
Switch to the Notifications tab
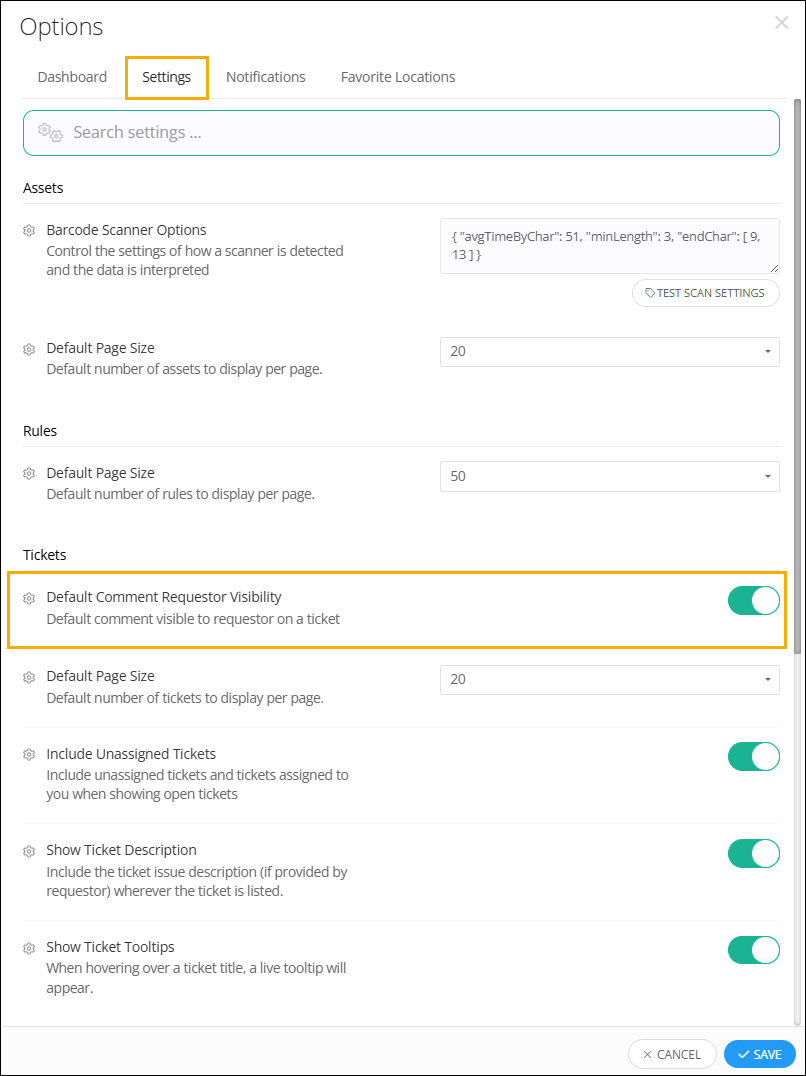[265, 77]
